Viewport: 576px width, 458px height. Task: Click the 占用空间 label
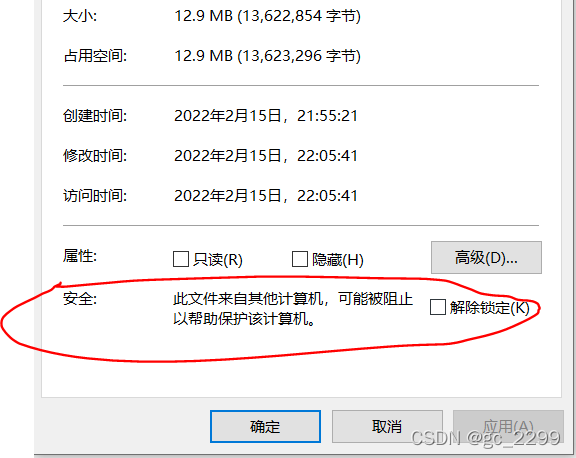click(95, 56)
